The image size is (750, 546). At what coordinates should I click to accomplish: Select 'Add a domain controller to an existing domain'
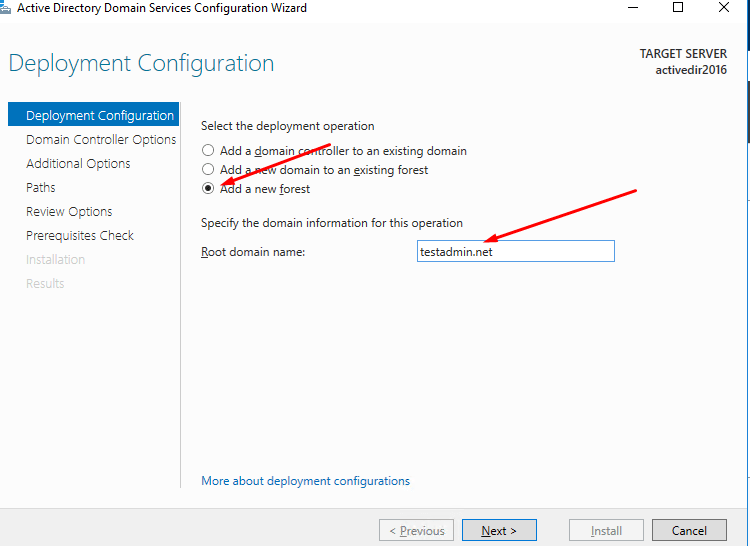tap(208, 151)
